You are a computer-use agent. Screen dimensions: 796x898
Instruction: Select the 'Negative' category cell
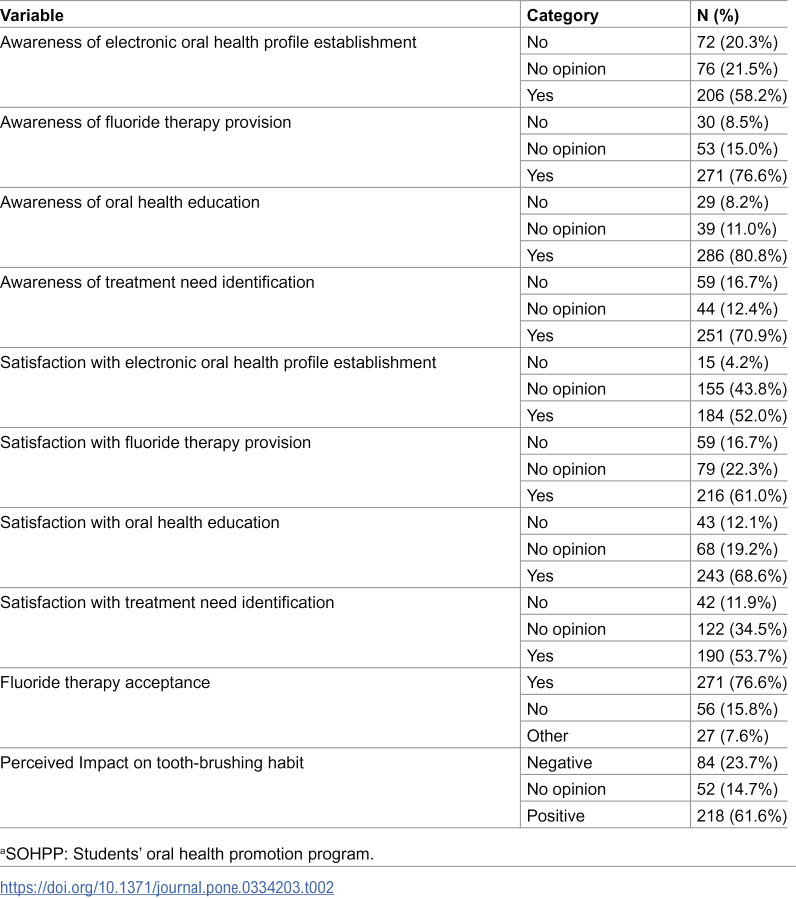[559, 763]
